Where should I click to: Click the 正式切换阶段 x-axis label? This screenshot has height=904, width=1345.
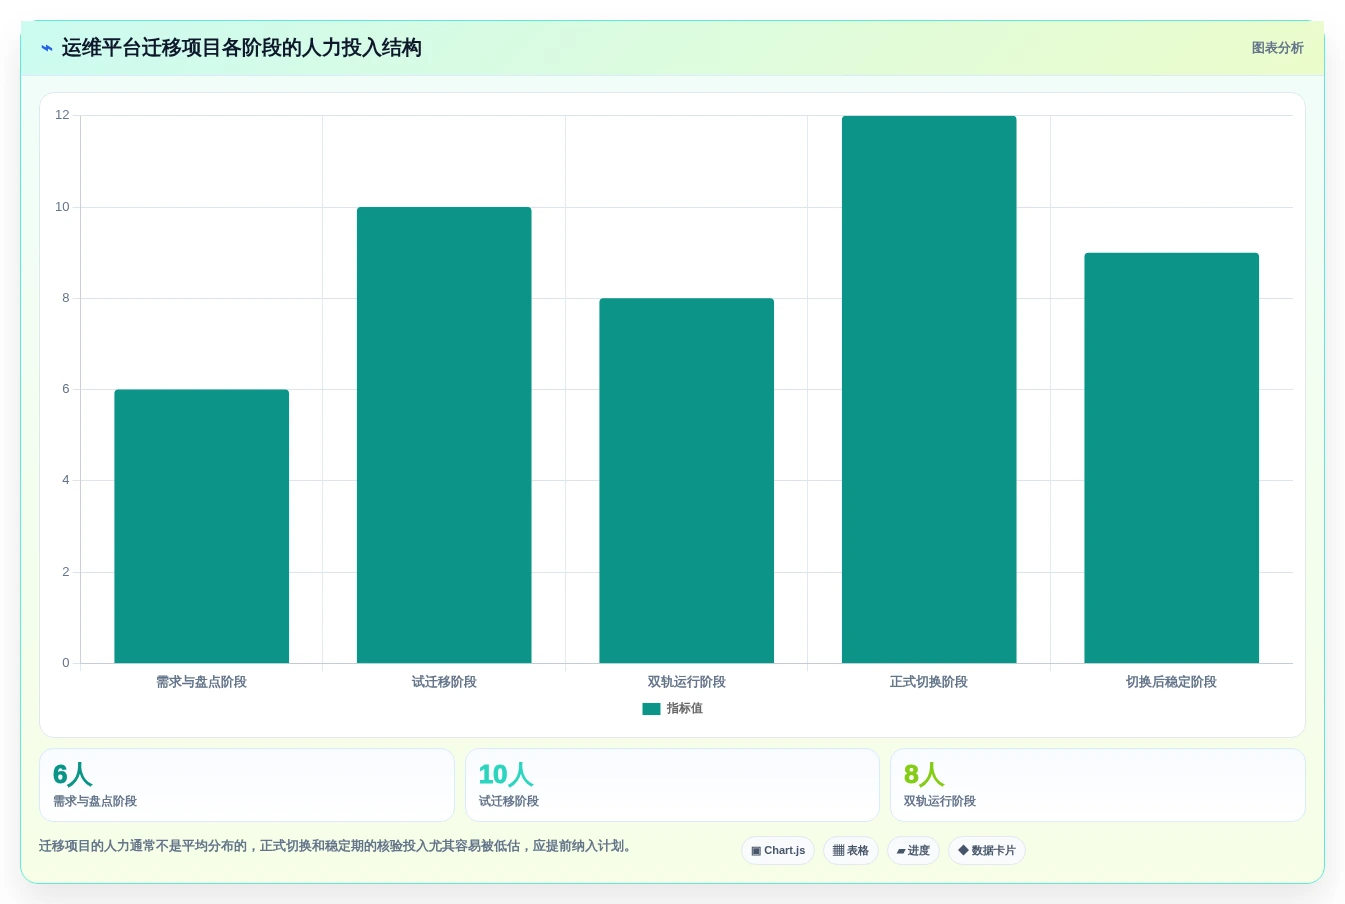pos(929,682)
